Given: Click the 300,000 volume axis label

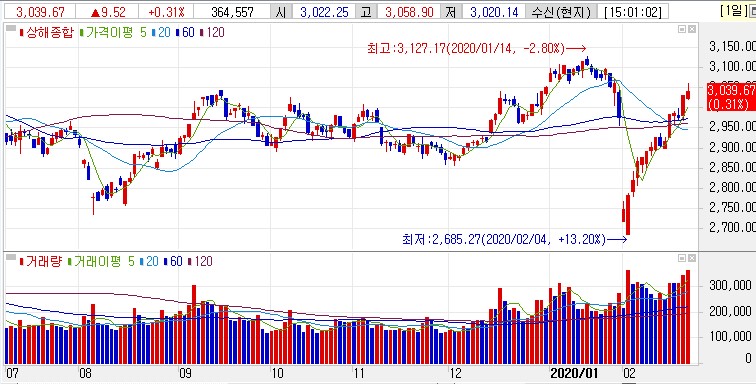Looking at the screenshot, I should point(730,286).
